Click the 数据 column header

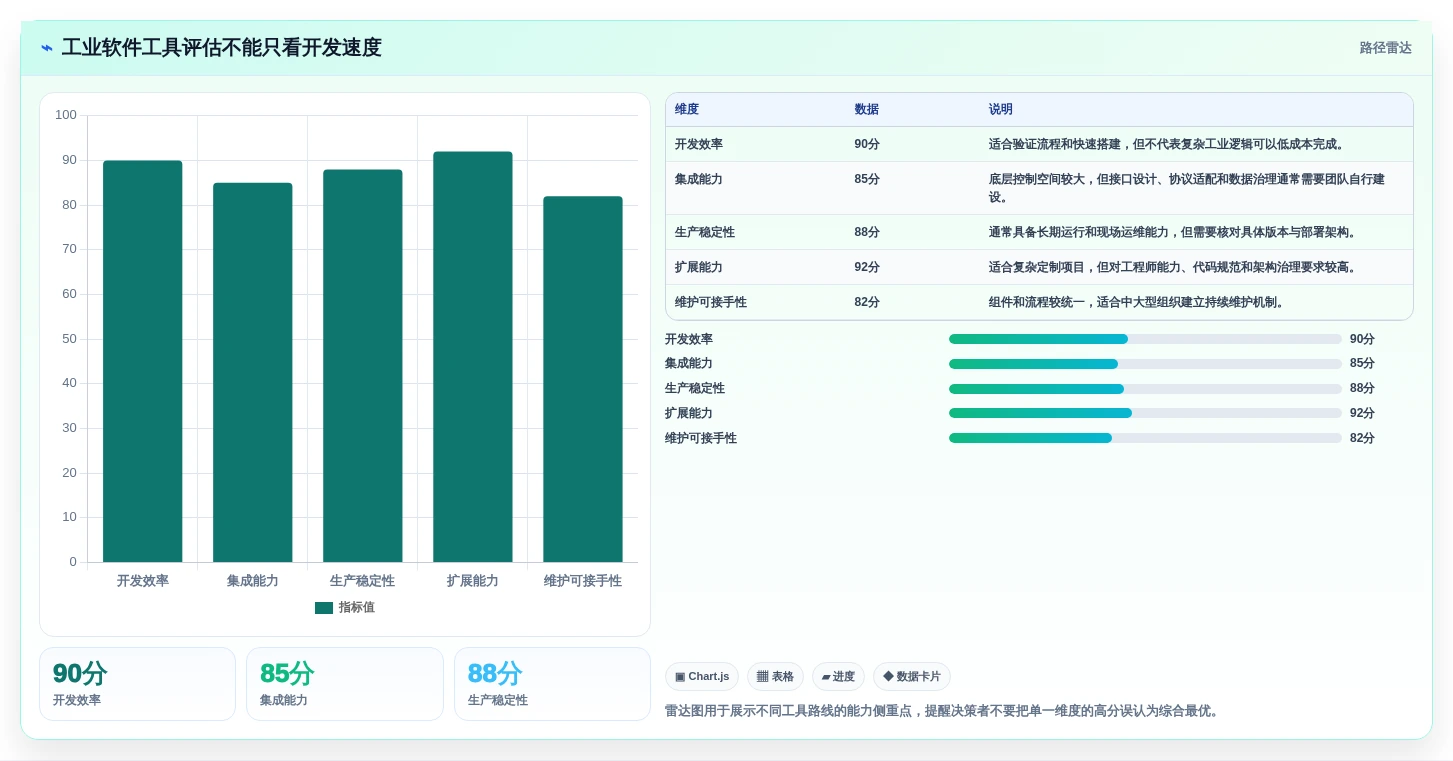click(867, 109)
